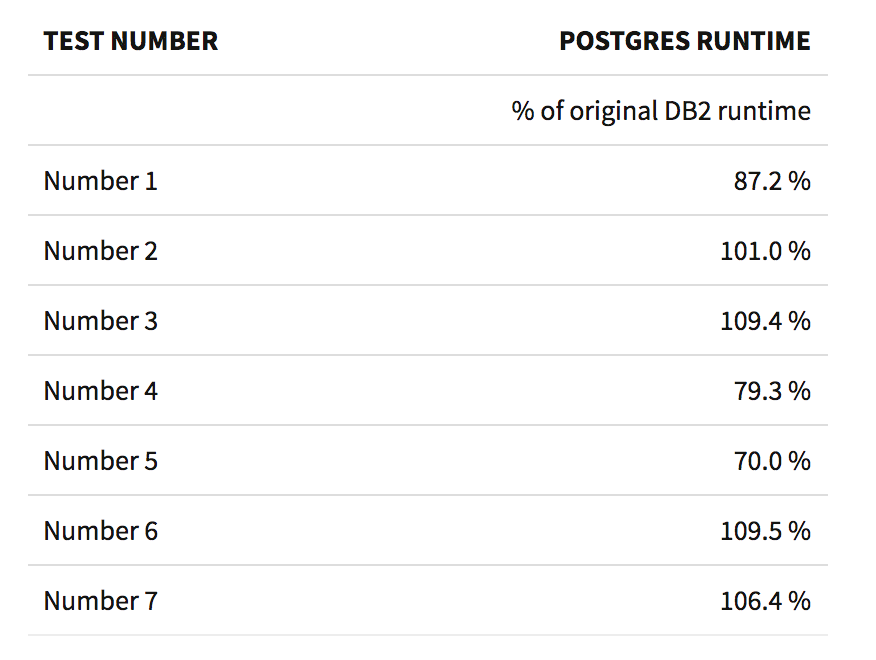Image resolution: width=876 pixels, height=660 pixels.
Task: Click the 70.0 % runtime value
Action: coord(771,461)
